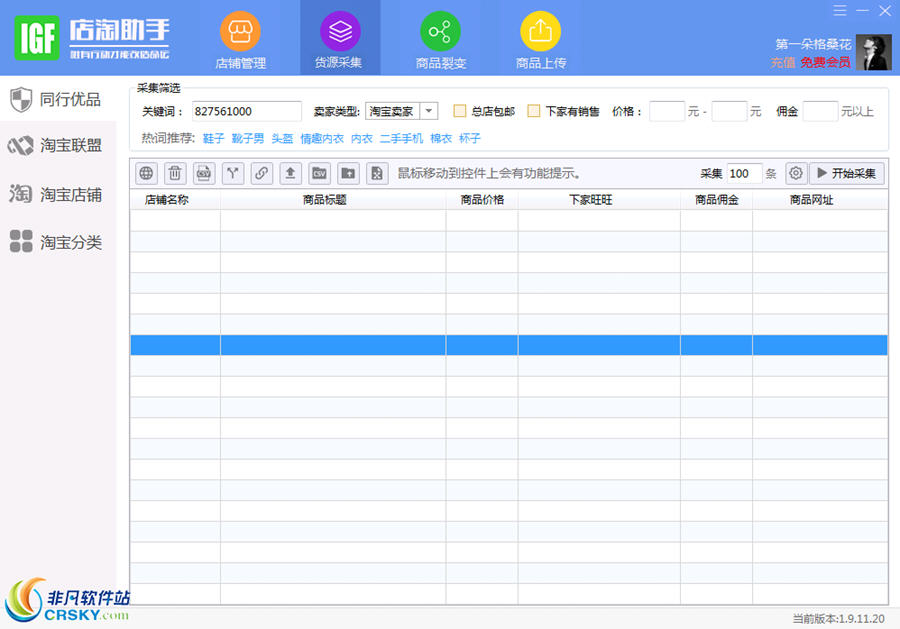This screenshot has width=900, height=629.
Task: Click the upload arrow toolbar icon
Action: point(290,173)
